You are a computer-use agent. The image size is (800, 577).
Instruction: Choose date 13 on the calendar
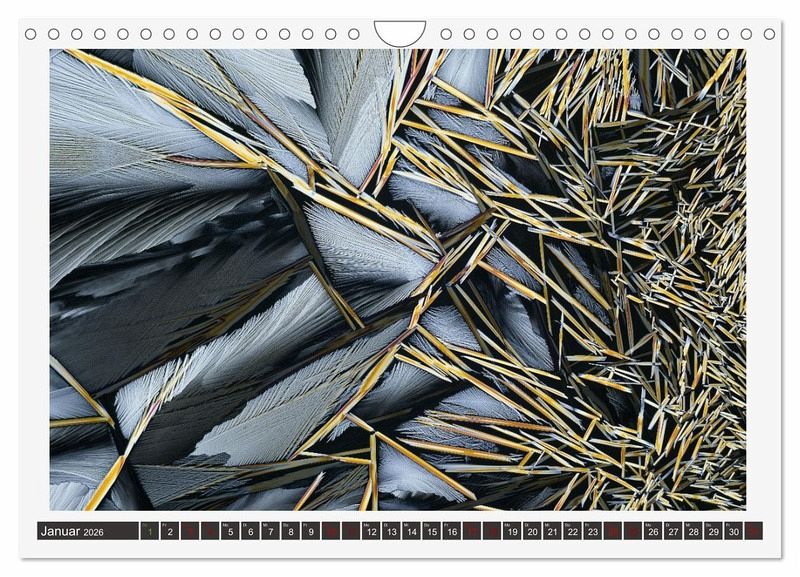point(391,531)
